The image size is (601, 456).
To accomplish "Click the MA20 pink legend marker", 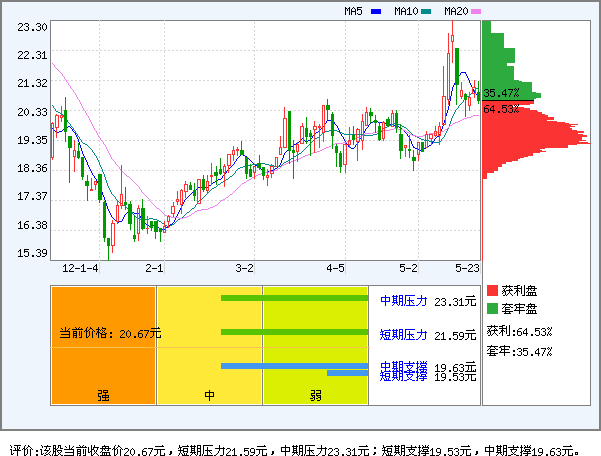I will coord(477,11).
